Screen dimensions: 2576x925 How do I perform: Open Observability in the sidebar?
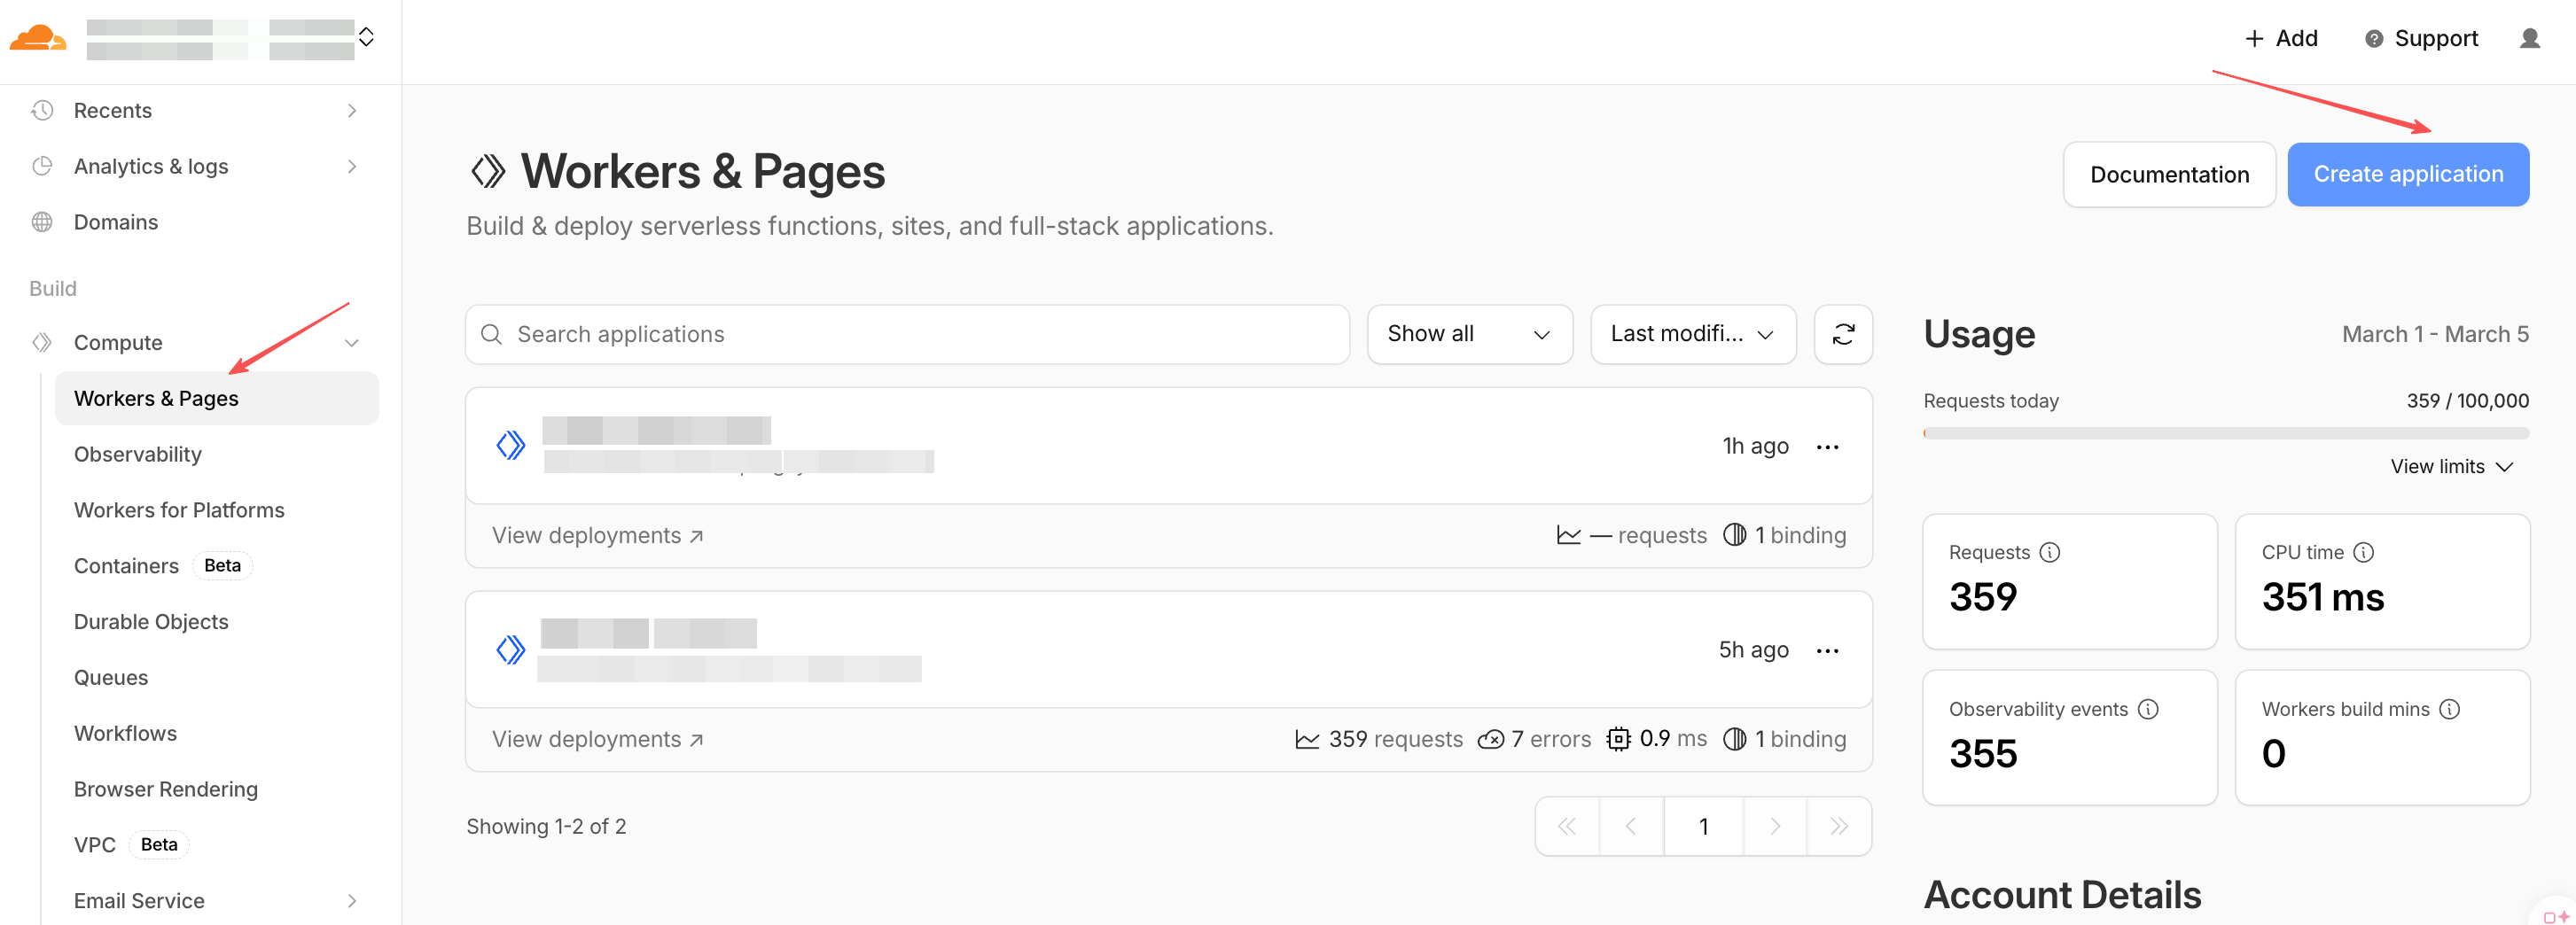pyautogui.click(x=138, y=454)
